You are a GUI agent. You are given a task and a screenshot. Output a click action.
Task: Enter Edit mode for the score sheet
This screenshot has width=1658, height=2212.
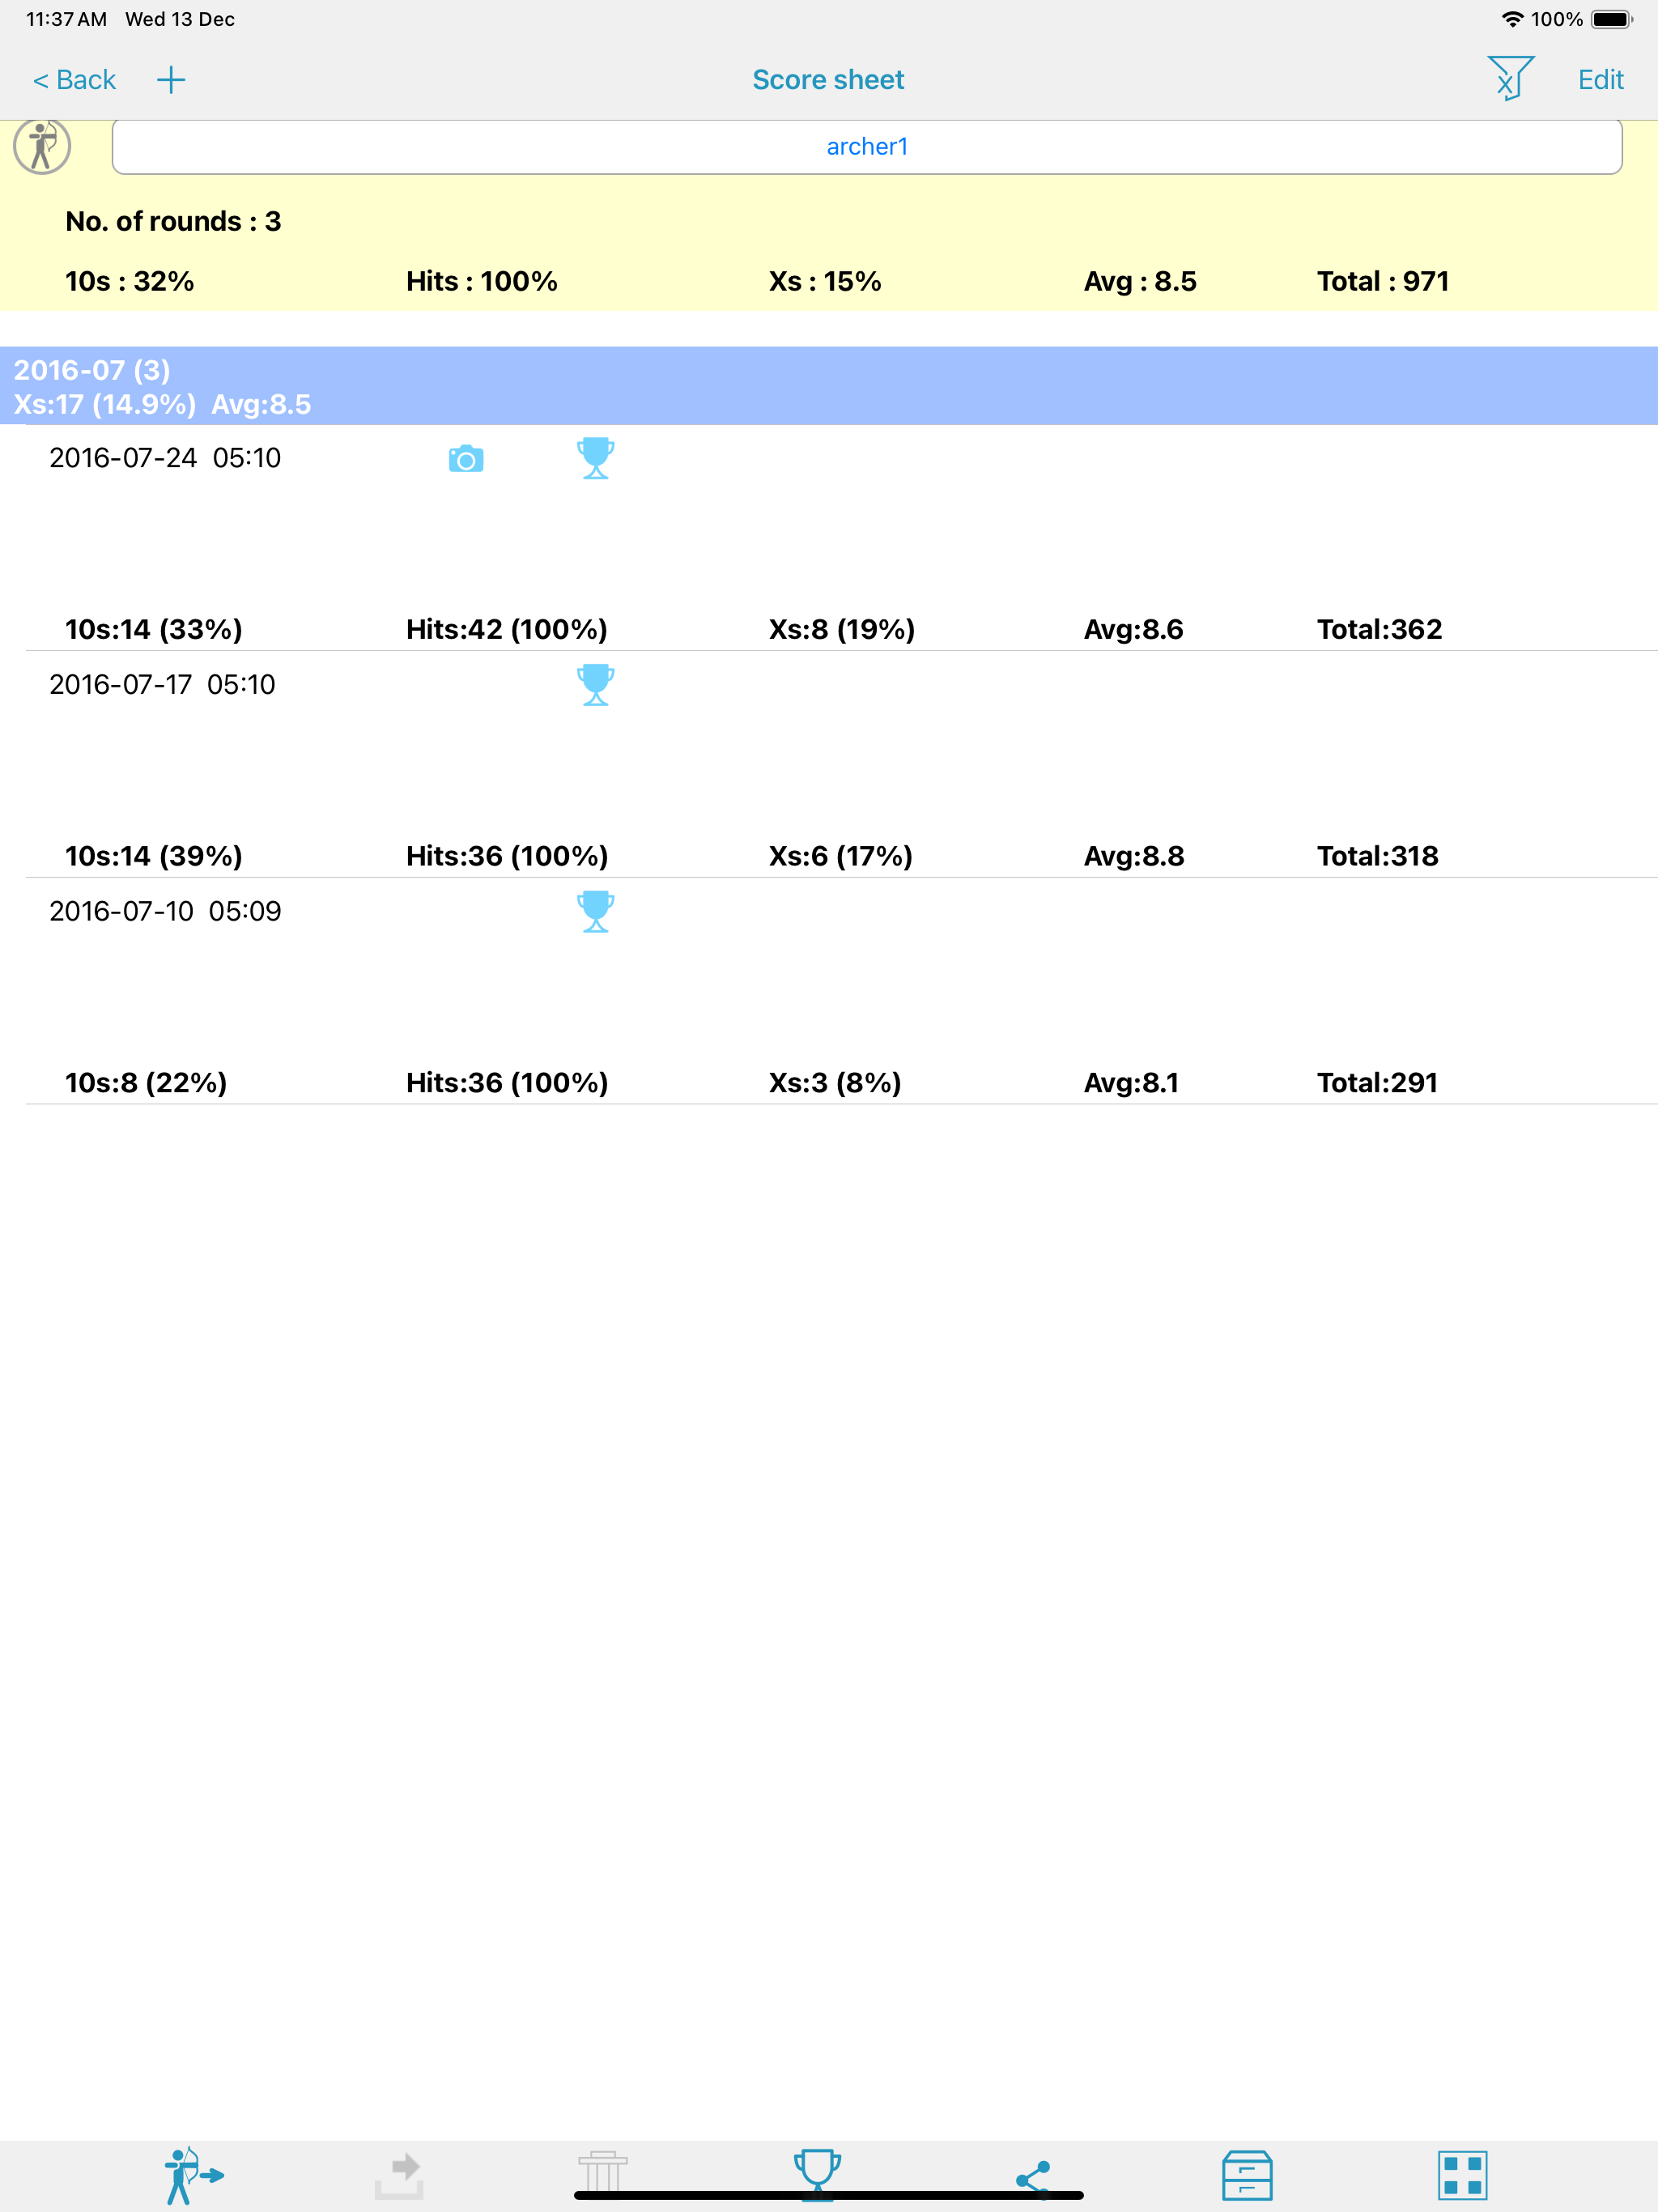pos(1599,78)
